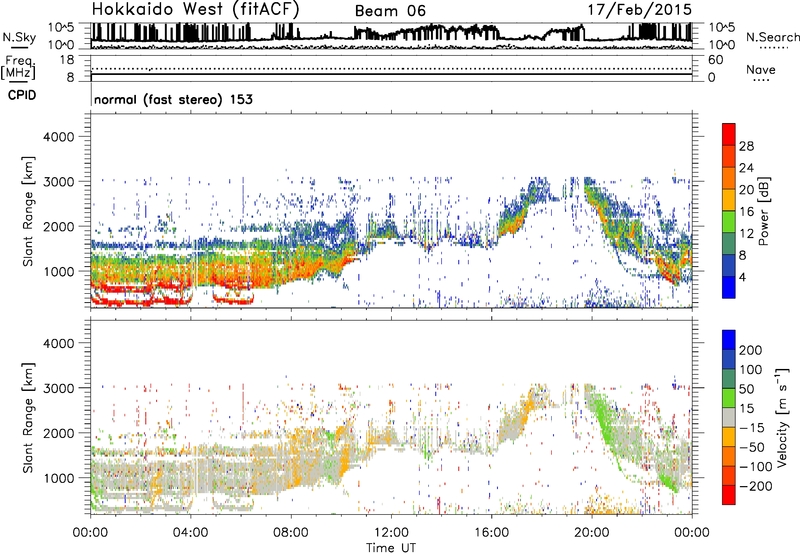Viewport: 800px width, 554px height.
Task: Click the '2000' tick in the power panel
Action: [58, 226]
